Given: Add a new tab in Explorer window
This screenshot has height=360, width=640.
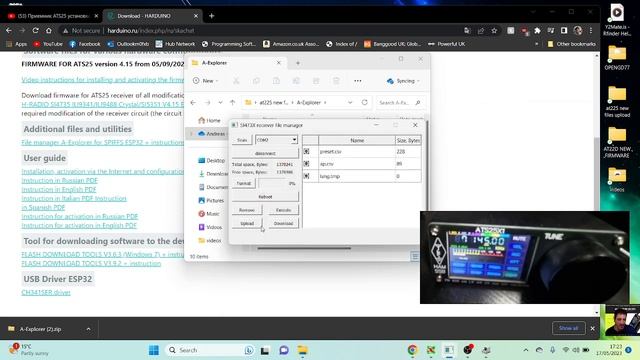Looking at the screenshot, I should pyautogui.click(x=298, y=63).
